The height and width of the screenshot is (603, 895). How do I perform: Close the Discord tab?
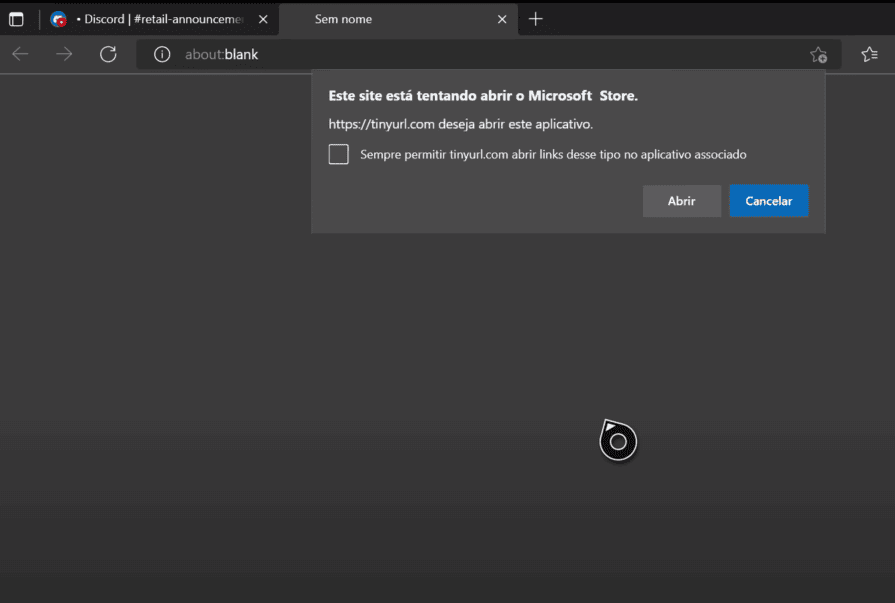262,19
